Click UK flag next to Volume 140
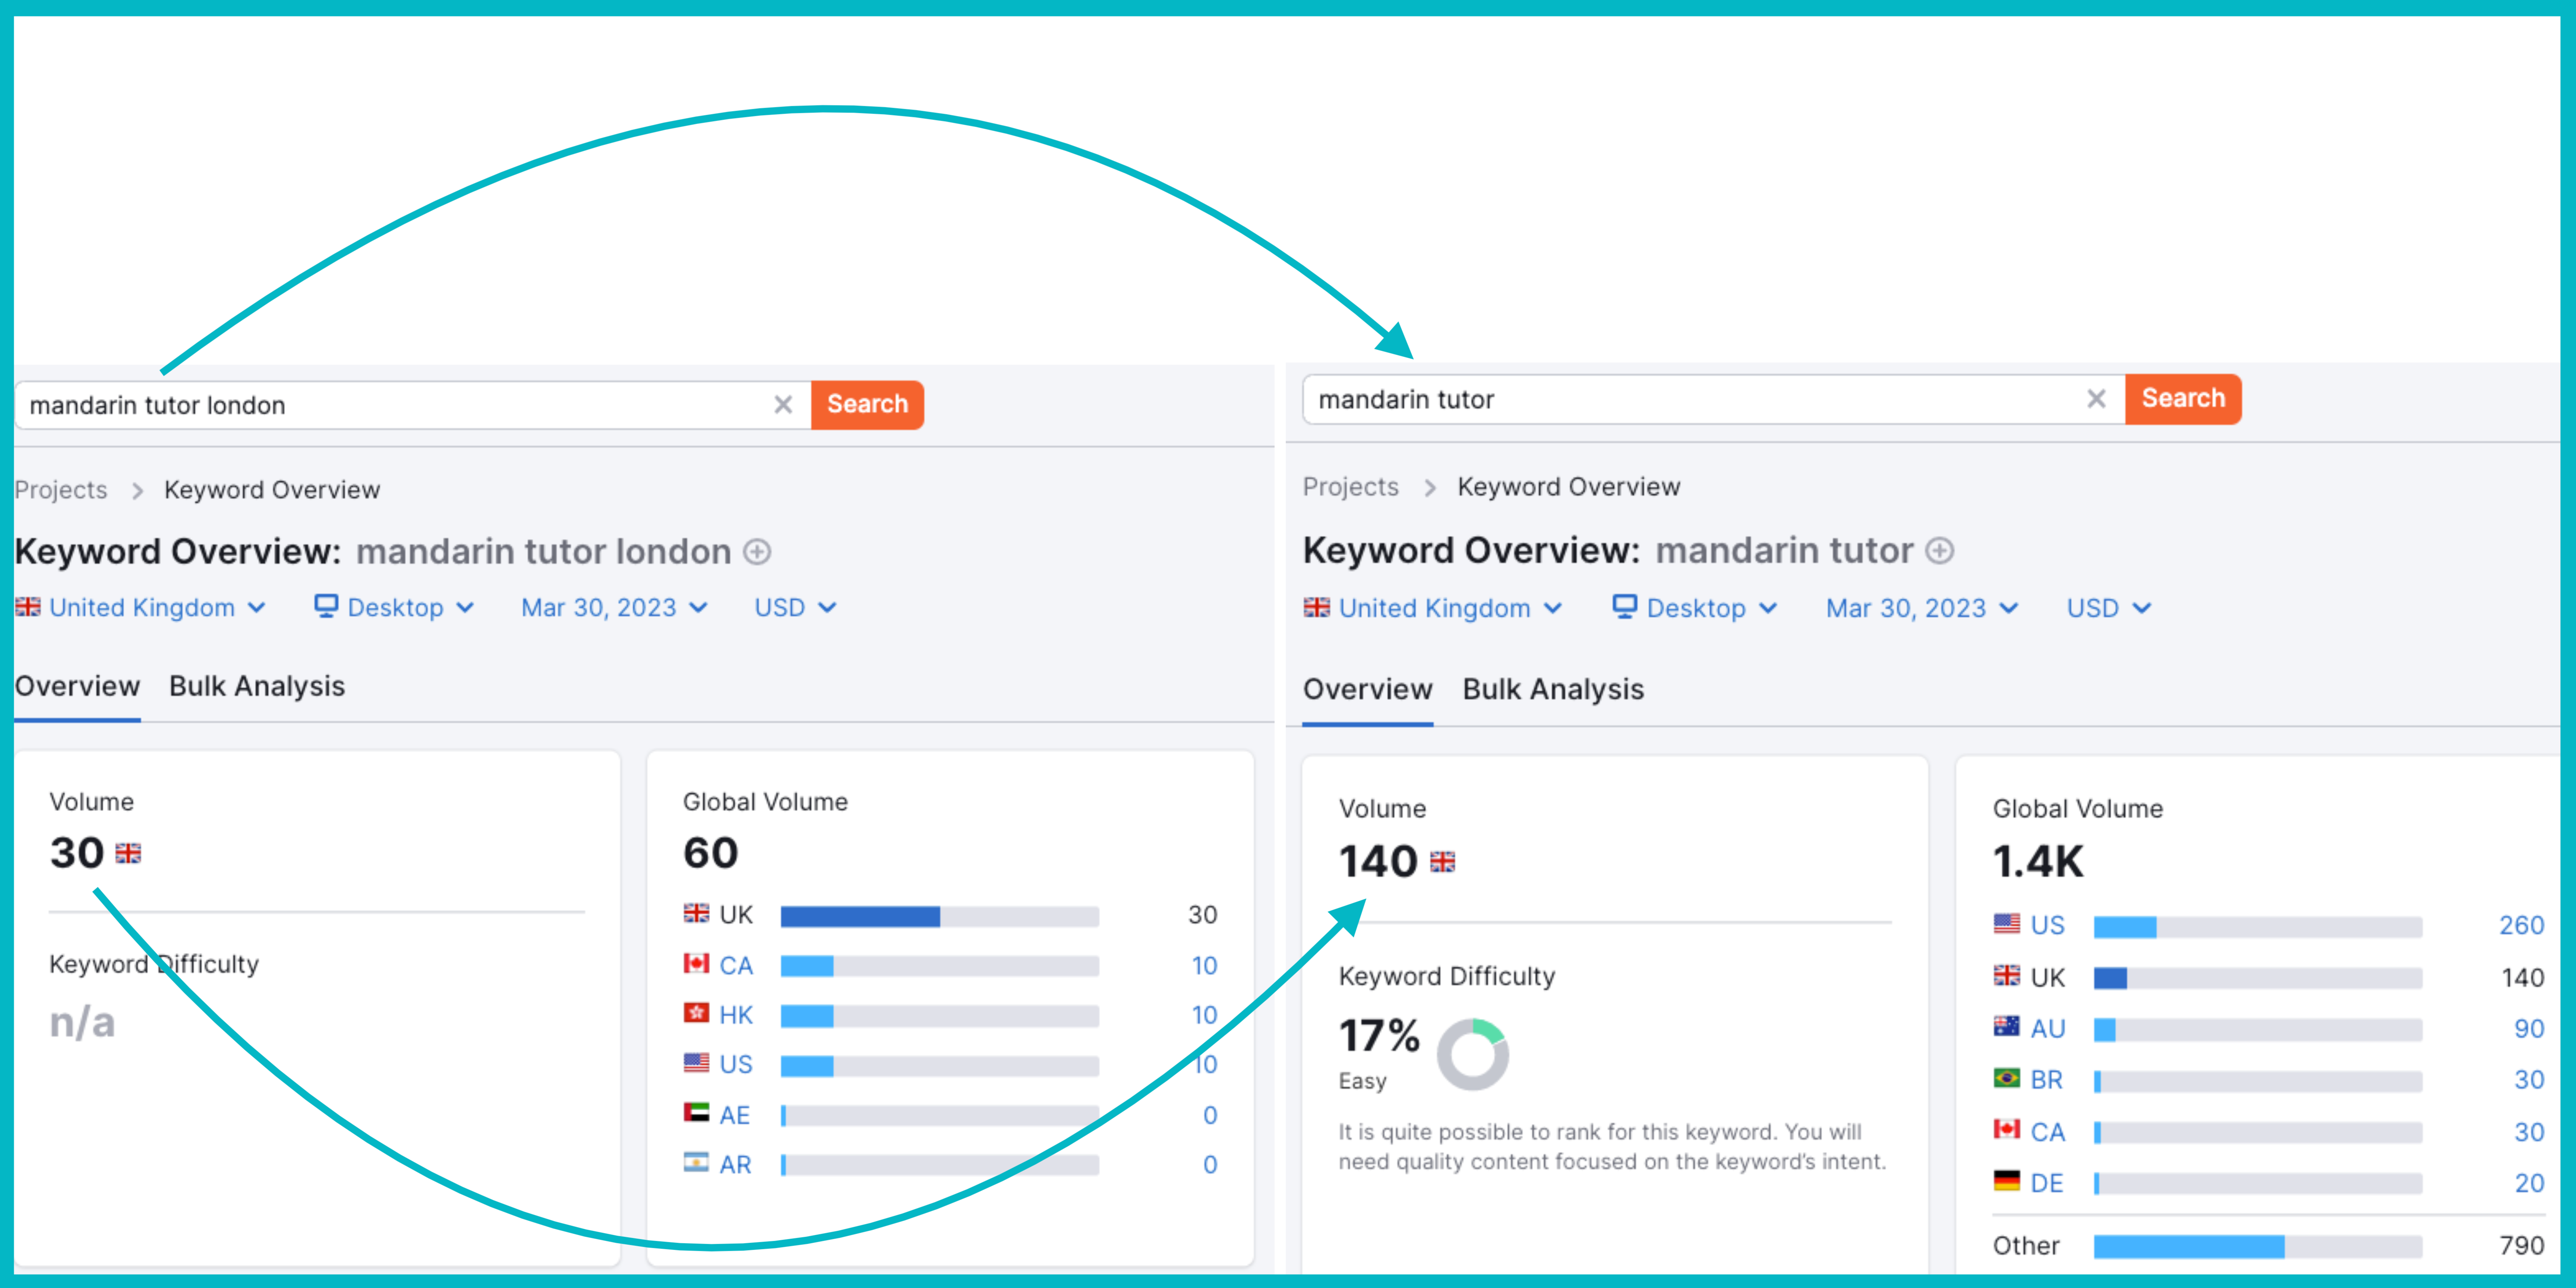Image resolution: width=2576 pixels, height=1288 pixels. [1442, 862]
